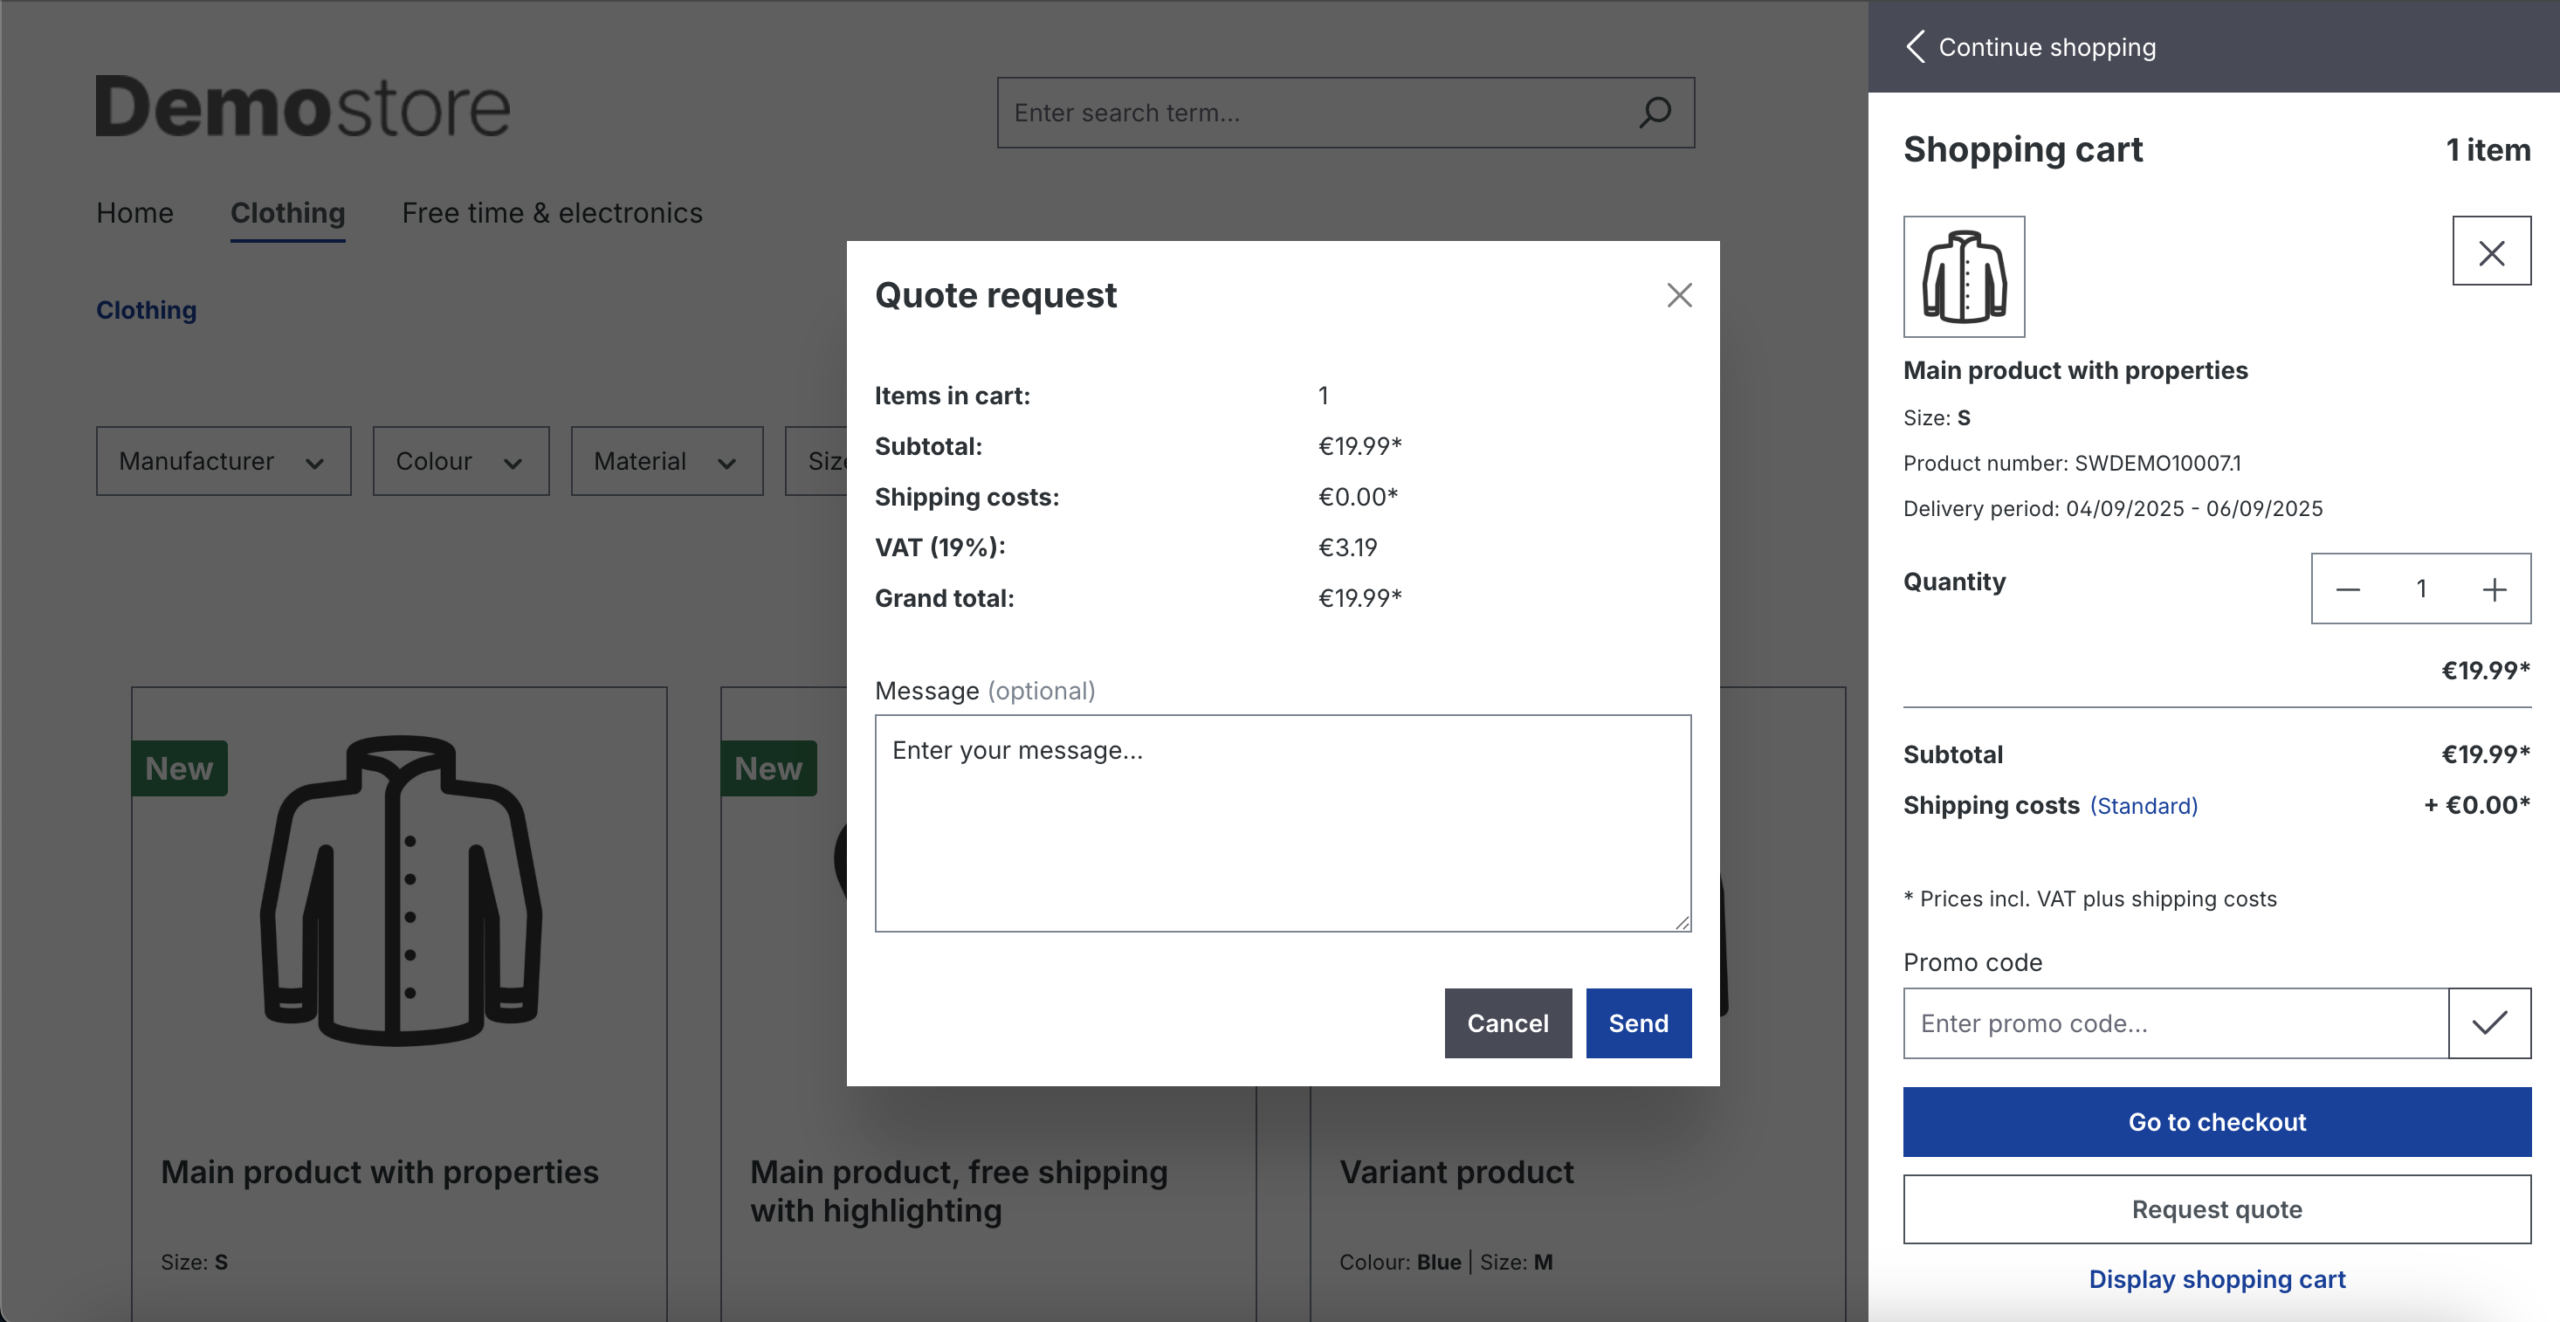2560x1322 pixels.
Task: Send the quote request
Action: [x=1638, y=1023]
